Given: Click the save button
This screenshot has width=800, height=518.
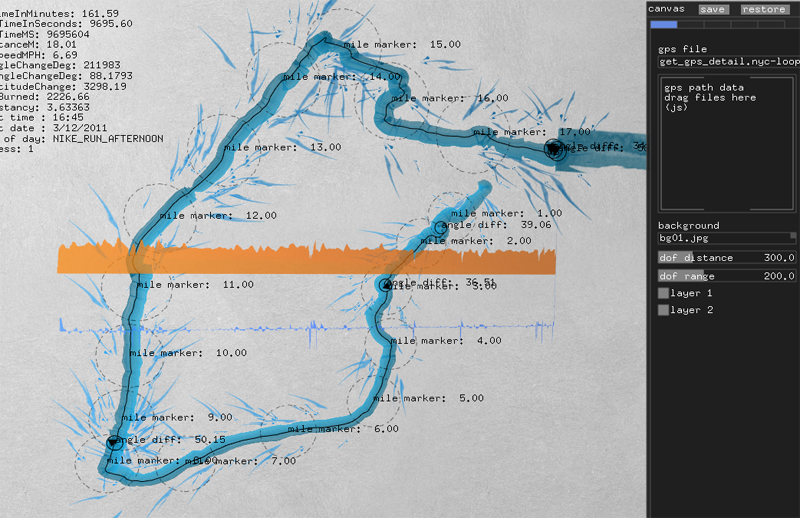Looking at the screenshot, I should tap(713, 9).
